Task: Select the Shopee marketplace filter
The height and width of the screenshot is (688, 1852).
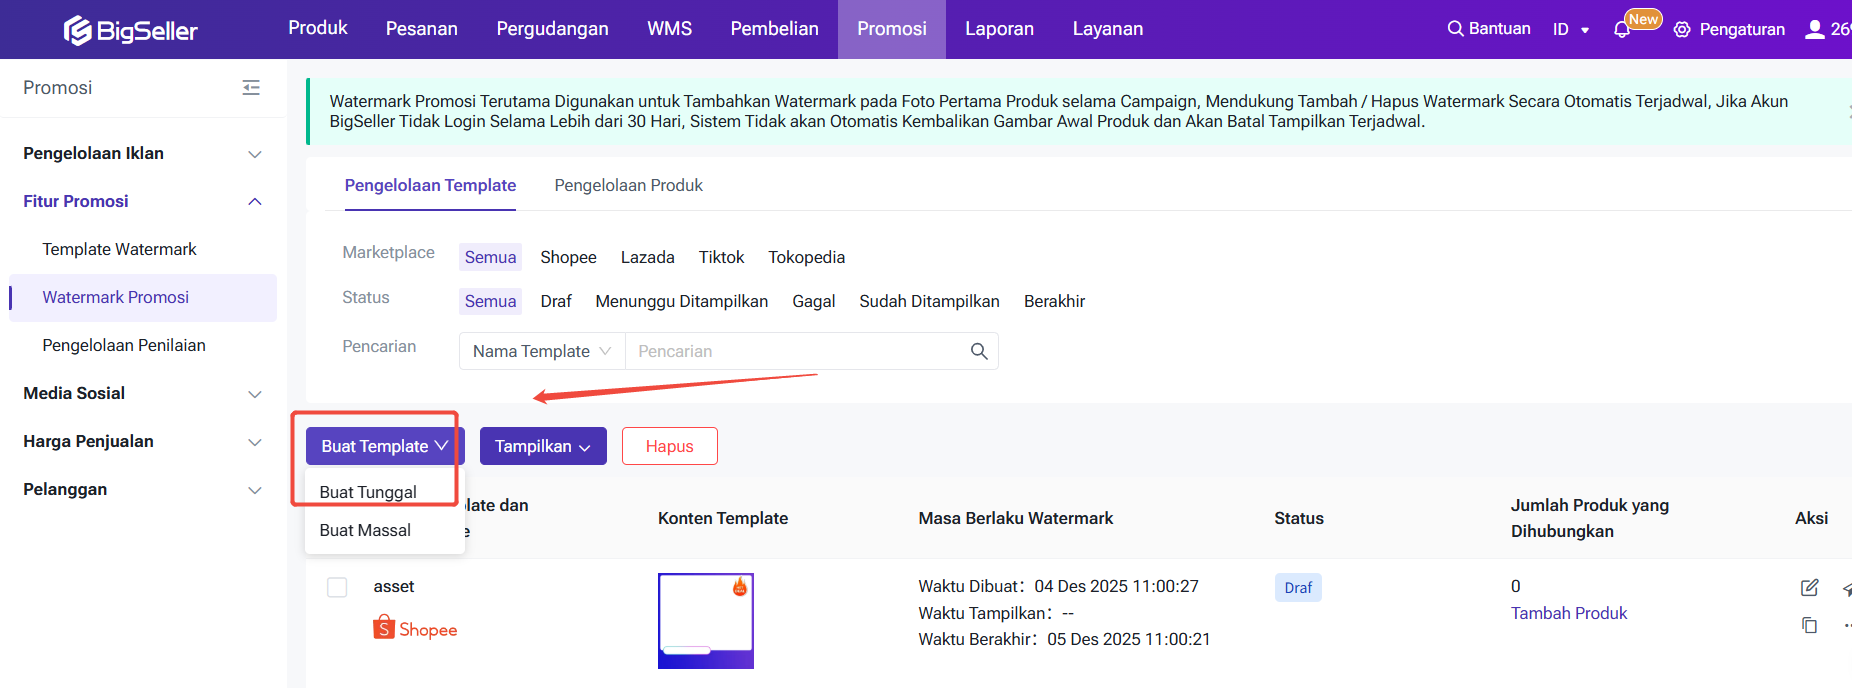Action: tap(568, 257)
